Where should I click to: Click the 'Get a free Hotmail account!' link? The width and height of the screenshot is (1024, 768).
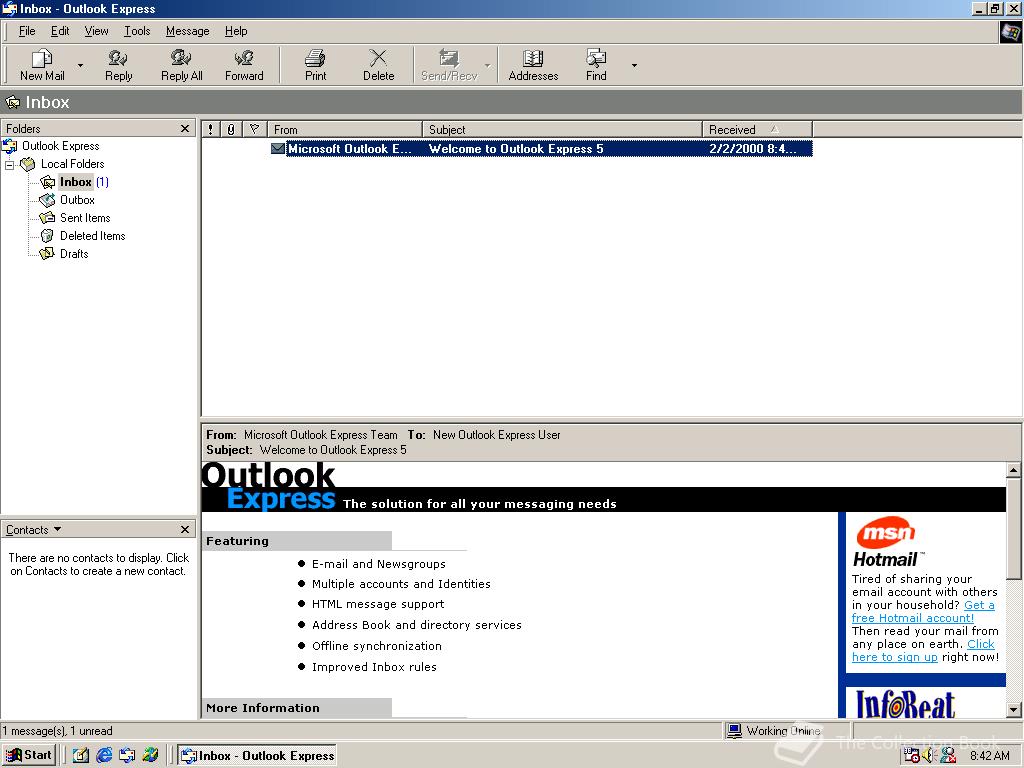923,612
